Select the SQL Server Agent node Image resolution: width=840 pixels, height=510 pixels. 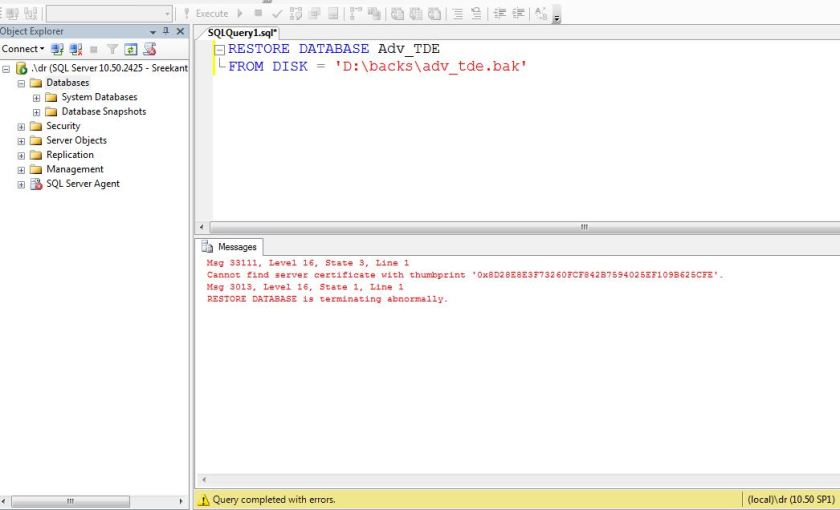[82, 184]
